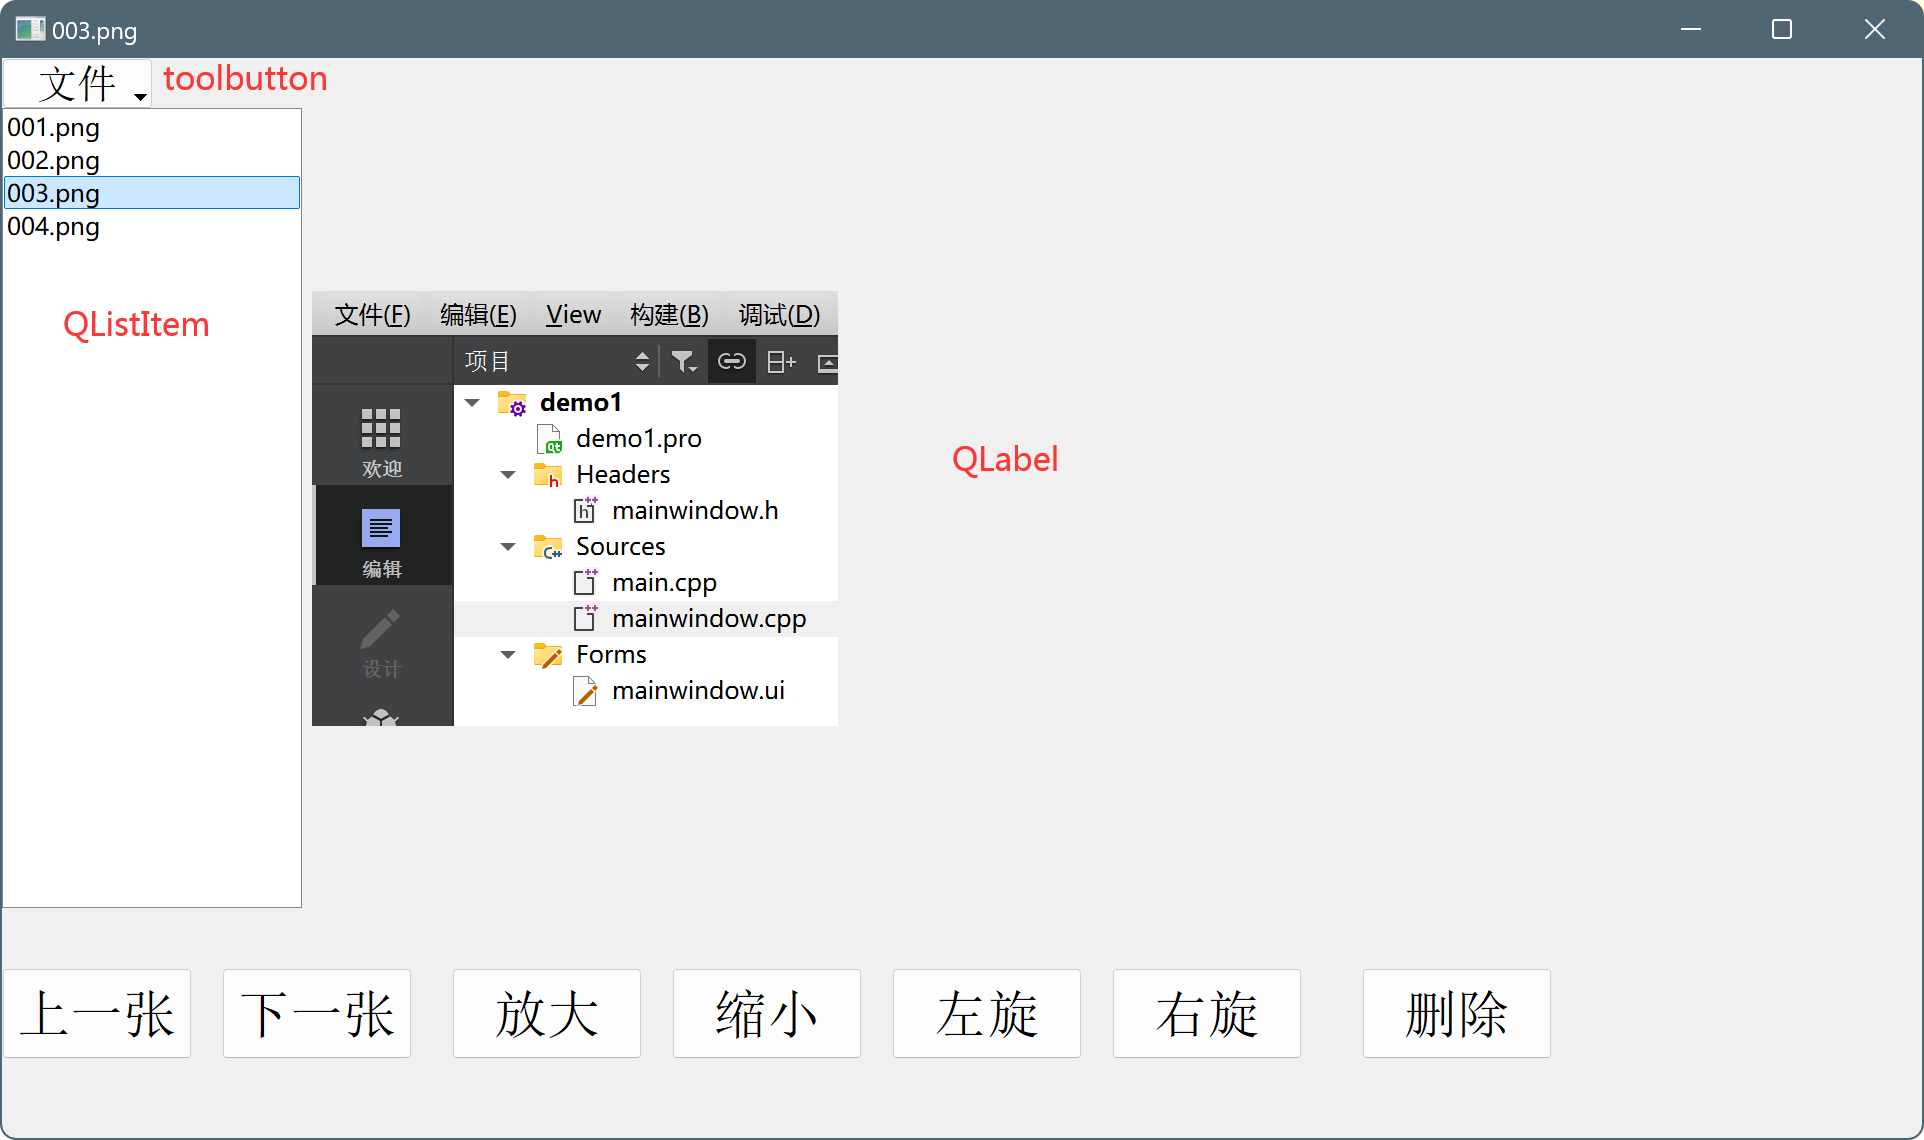Image resolution: width=1924 pixels, height=1140 pixels.
Task: Click the split pane icon
Action: coord(781,362)
